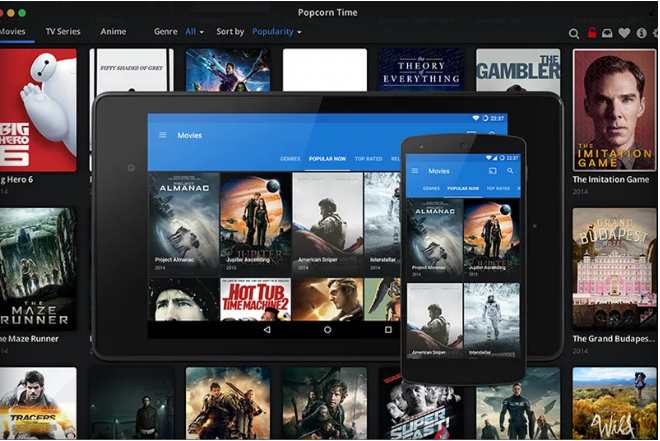Open the desktop search magnifier icon
This screenshot has height=441, width=660.
coord(574,34)
